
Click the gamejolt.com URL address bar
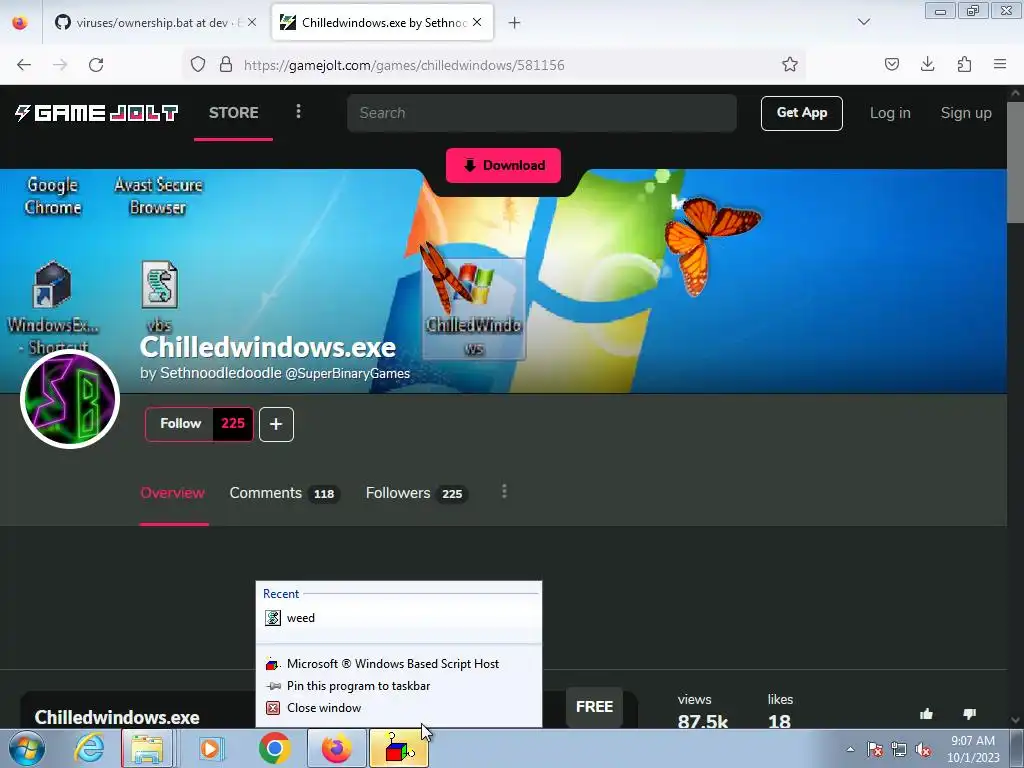(496, 65)
